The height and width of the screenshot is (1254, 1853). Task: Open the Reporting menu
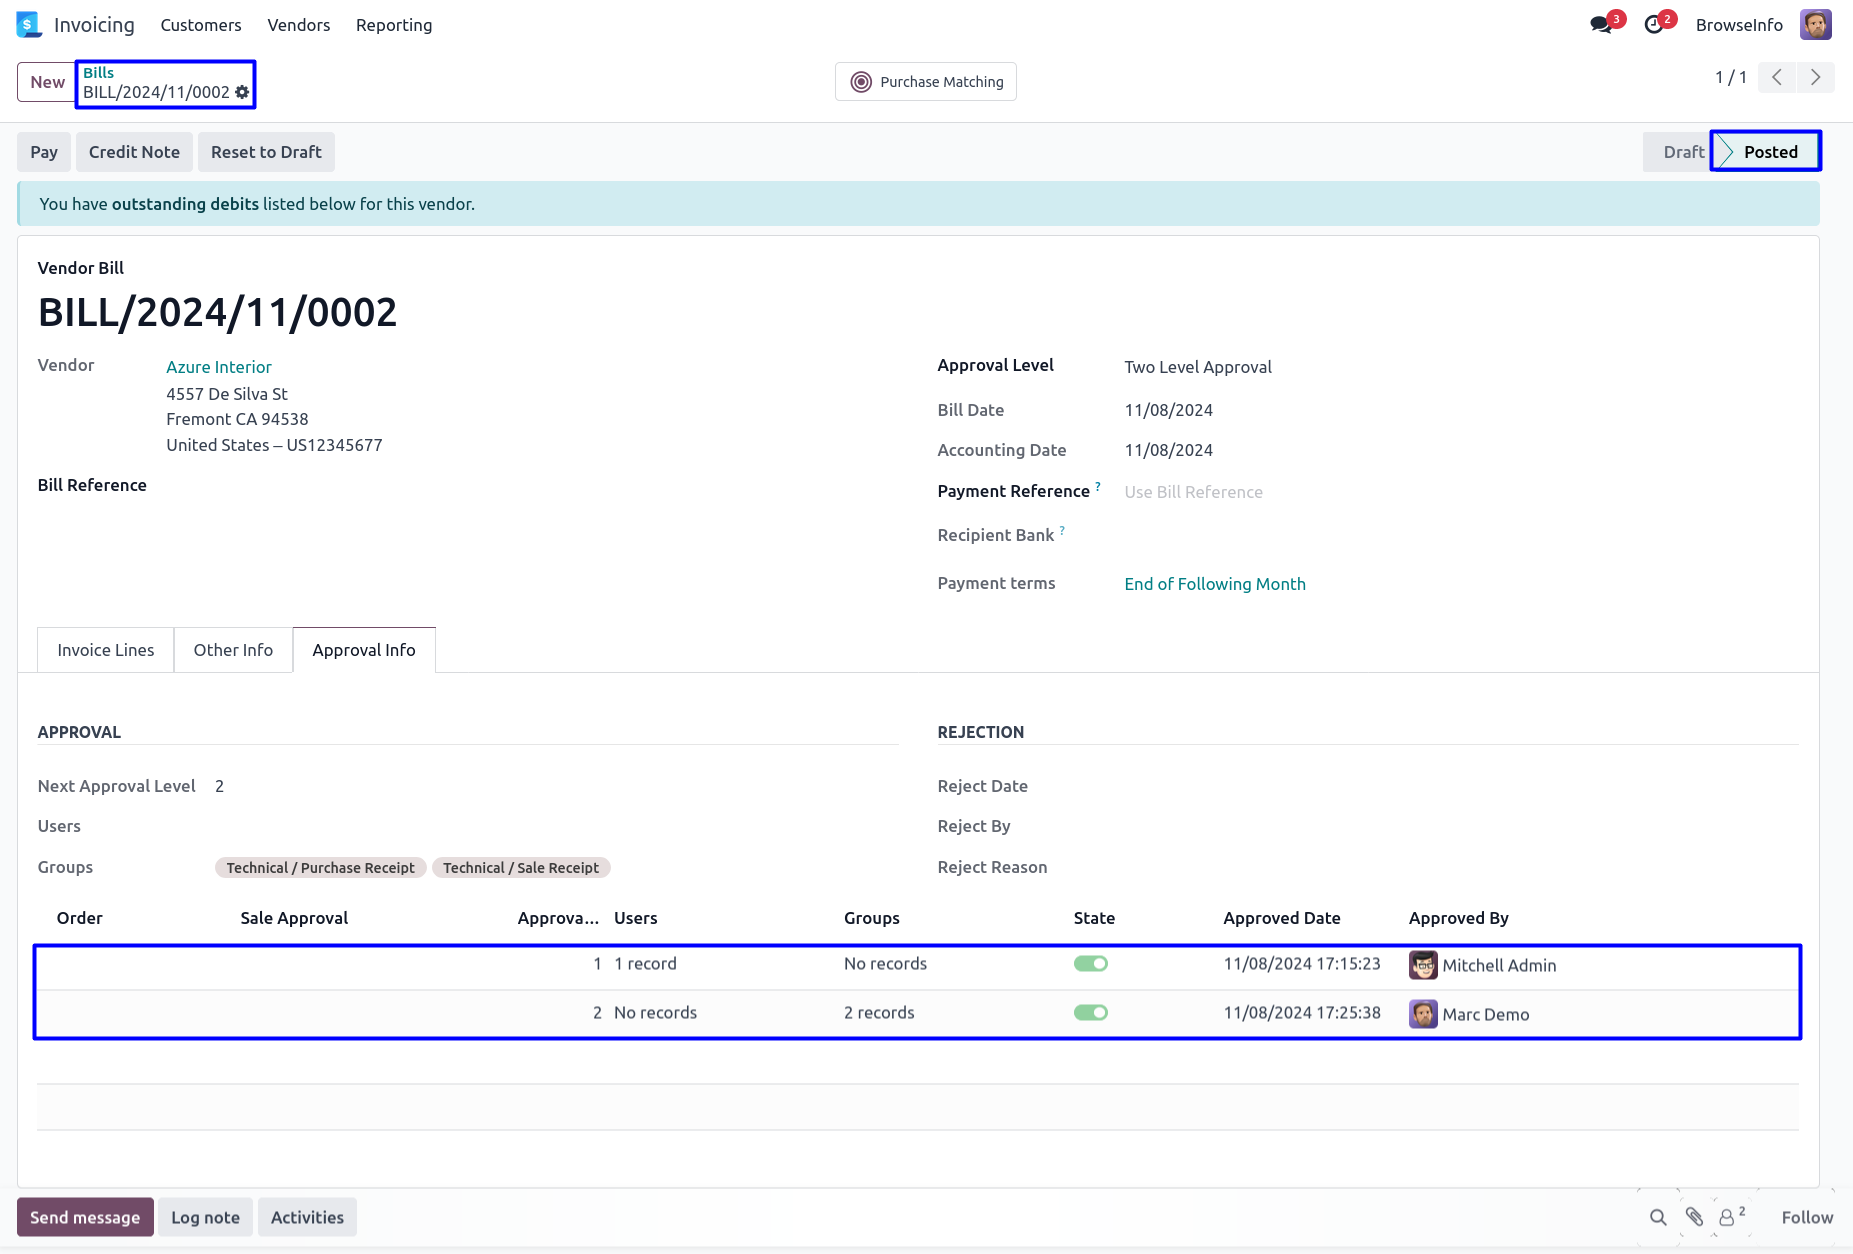394,25
